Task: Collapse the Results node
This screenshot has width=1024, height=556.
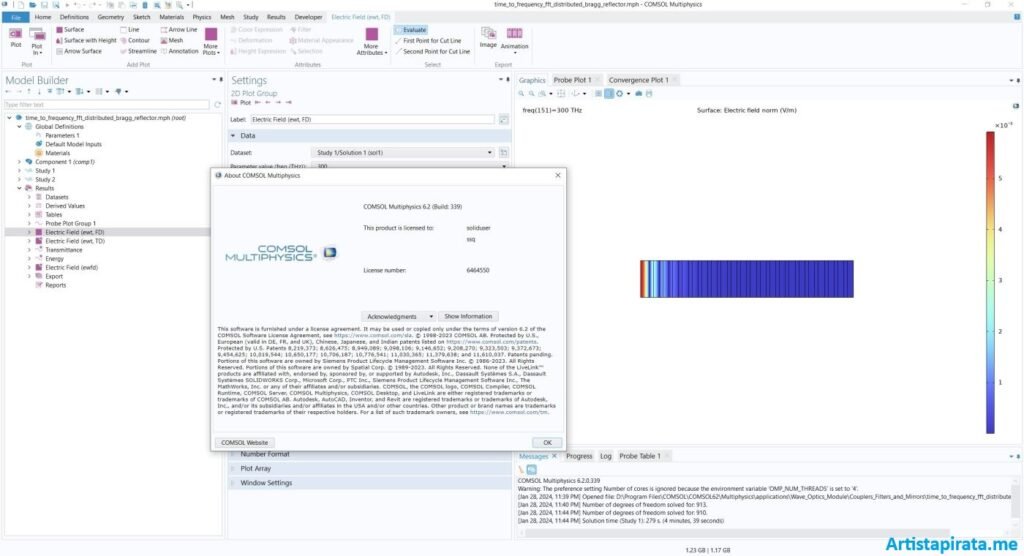Action: 20,188
